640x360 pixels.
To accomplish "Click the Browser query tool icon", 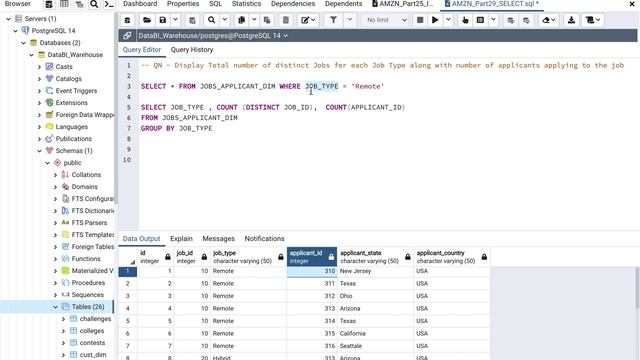I will [x=49, y=4].
